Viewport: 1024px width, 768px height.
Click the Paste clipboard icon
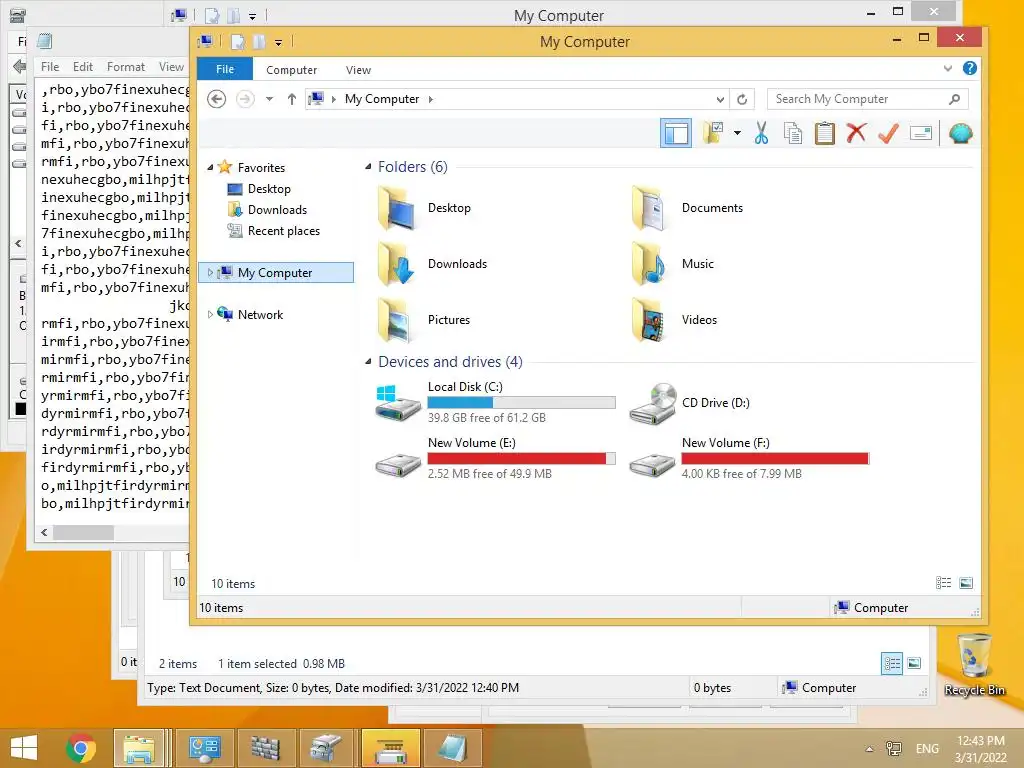(824, 133)
